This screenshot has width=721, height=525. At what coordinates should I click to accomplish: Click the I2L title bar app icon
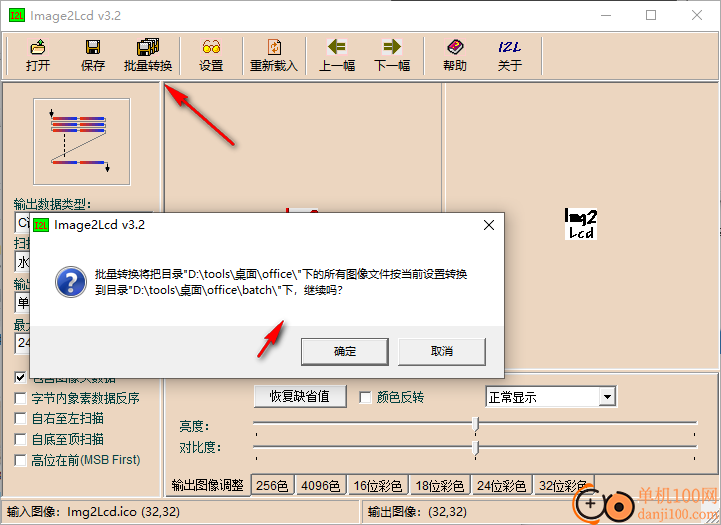[17, 16]
